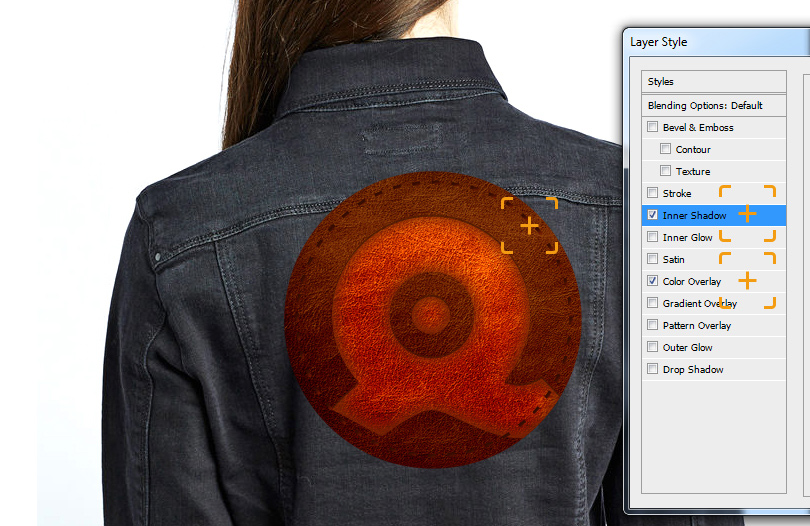Open the Styles section header
Image resolution: width=810 pixels, height=526 pixels.
point(714,82)
